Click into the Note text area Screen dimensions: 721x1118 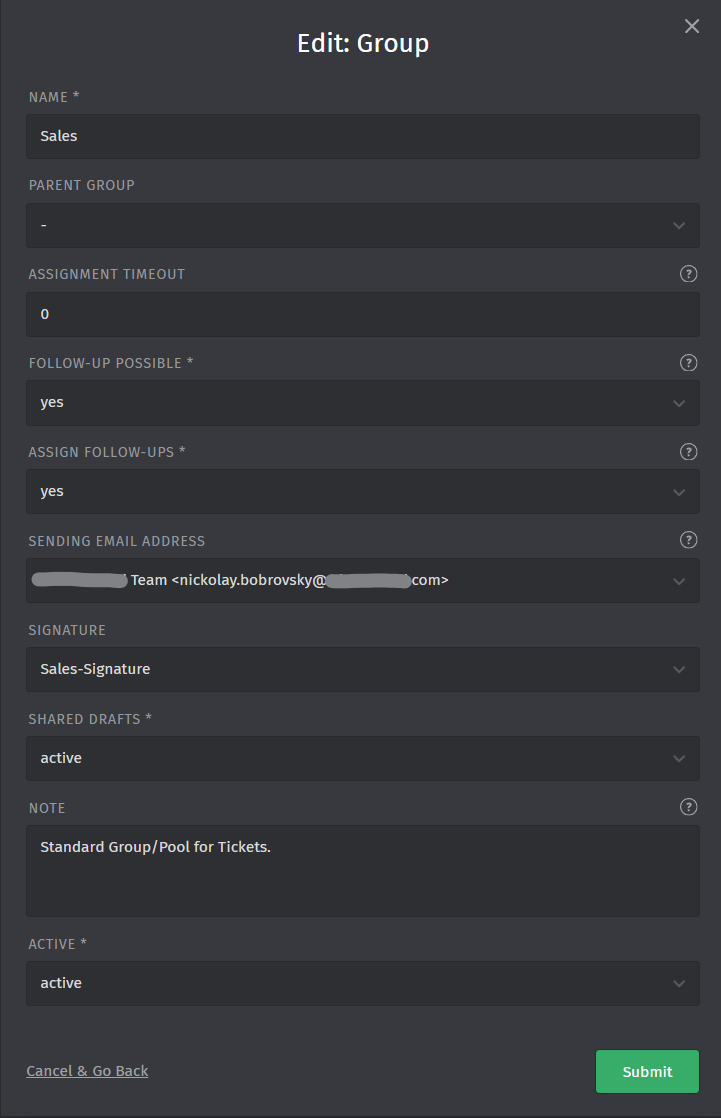pos(362,871)
